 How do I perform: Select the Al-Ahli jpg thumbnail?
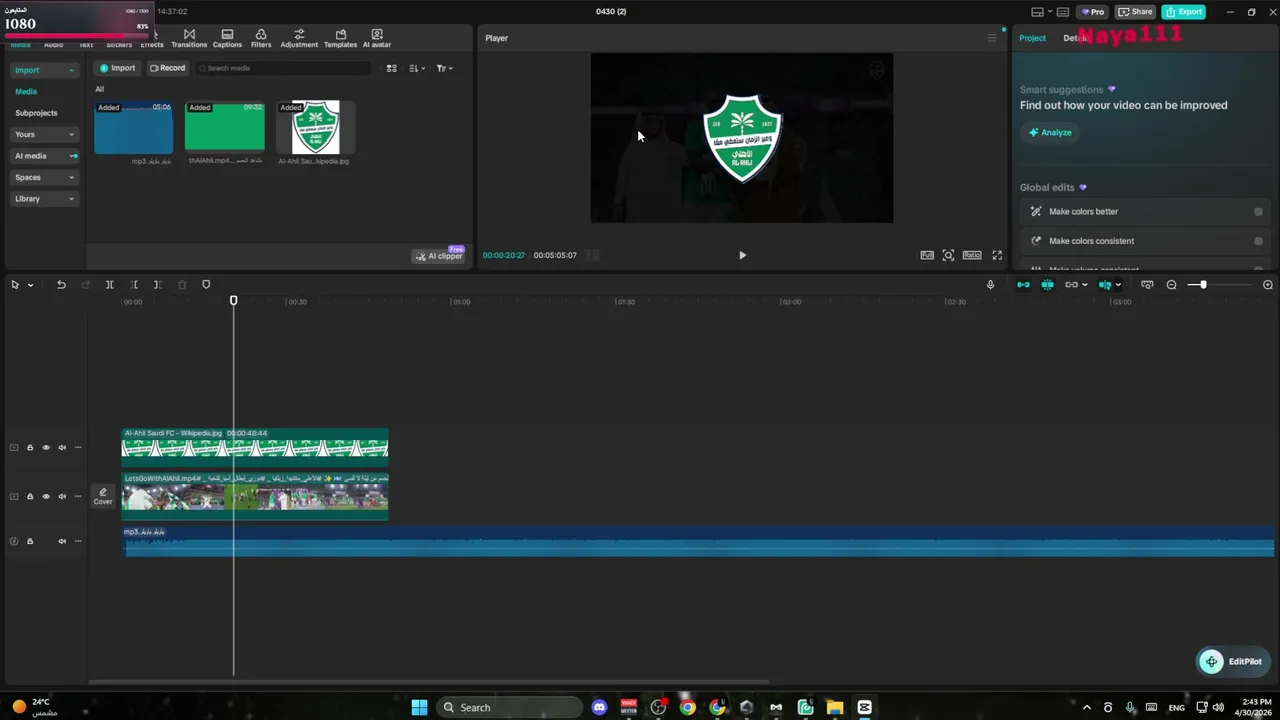pyautogui.click(x=315, y=127)
